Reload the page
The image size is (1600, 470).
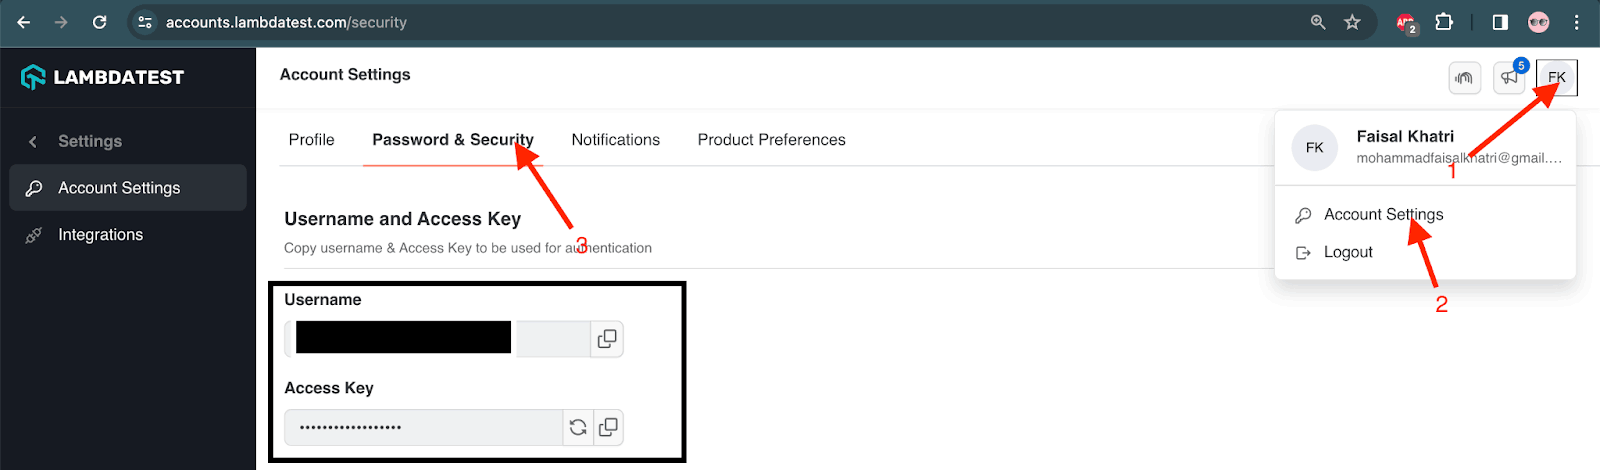tap(99, 22)
